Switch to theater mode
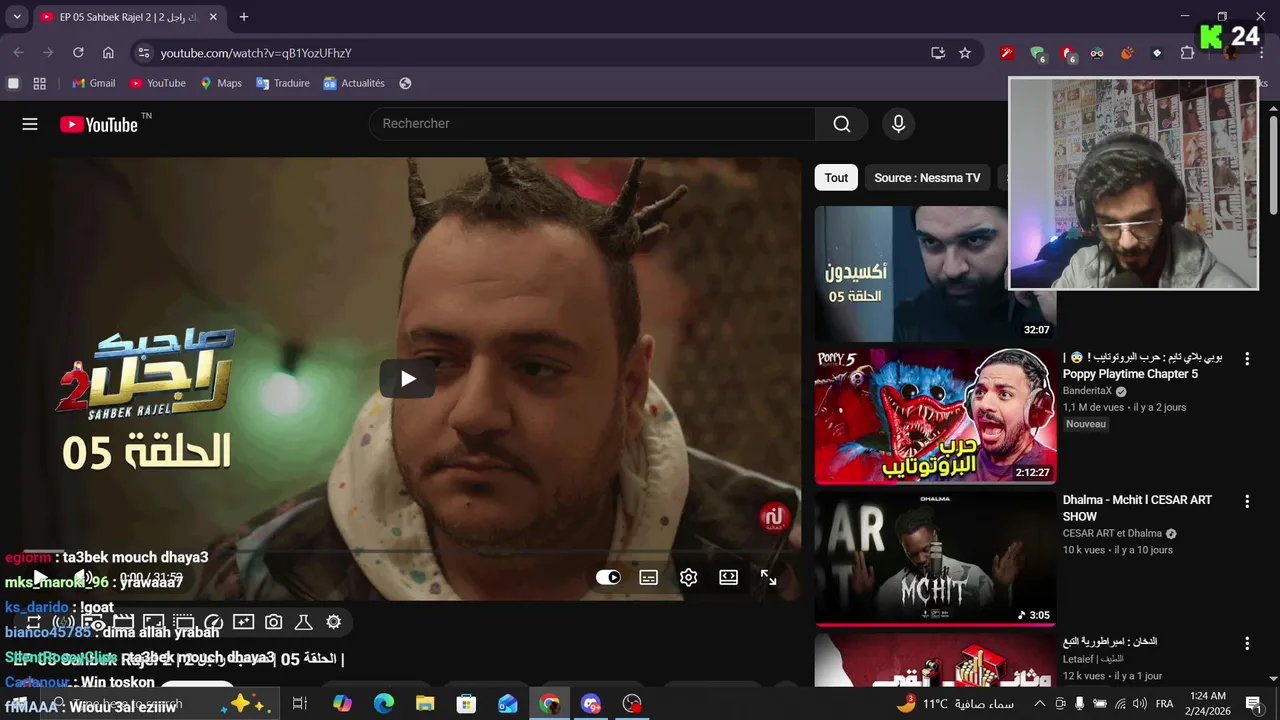Viewport: 1280px width, 720px height. [x=728, y=577]
